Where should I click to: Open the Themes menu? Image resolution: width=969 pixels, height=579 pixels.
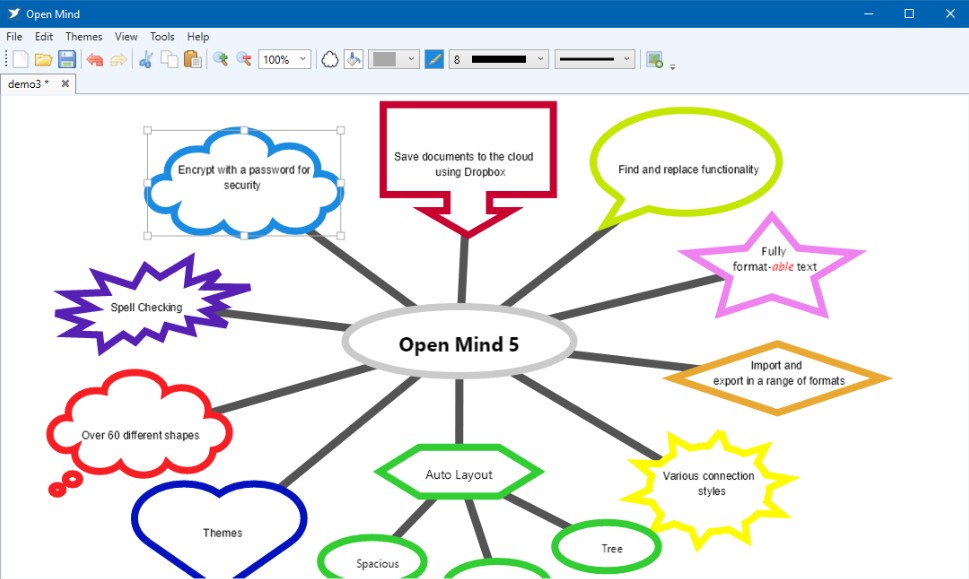[x=83, y=36]
